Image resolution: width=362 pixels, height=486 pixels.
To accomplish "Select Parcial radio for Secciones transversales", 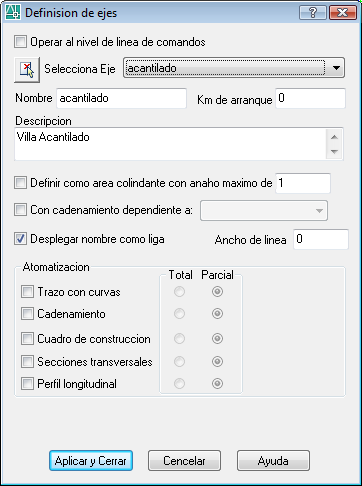I will tap(217, 361).
